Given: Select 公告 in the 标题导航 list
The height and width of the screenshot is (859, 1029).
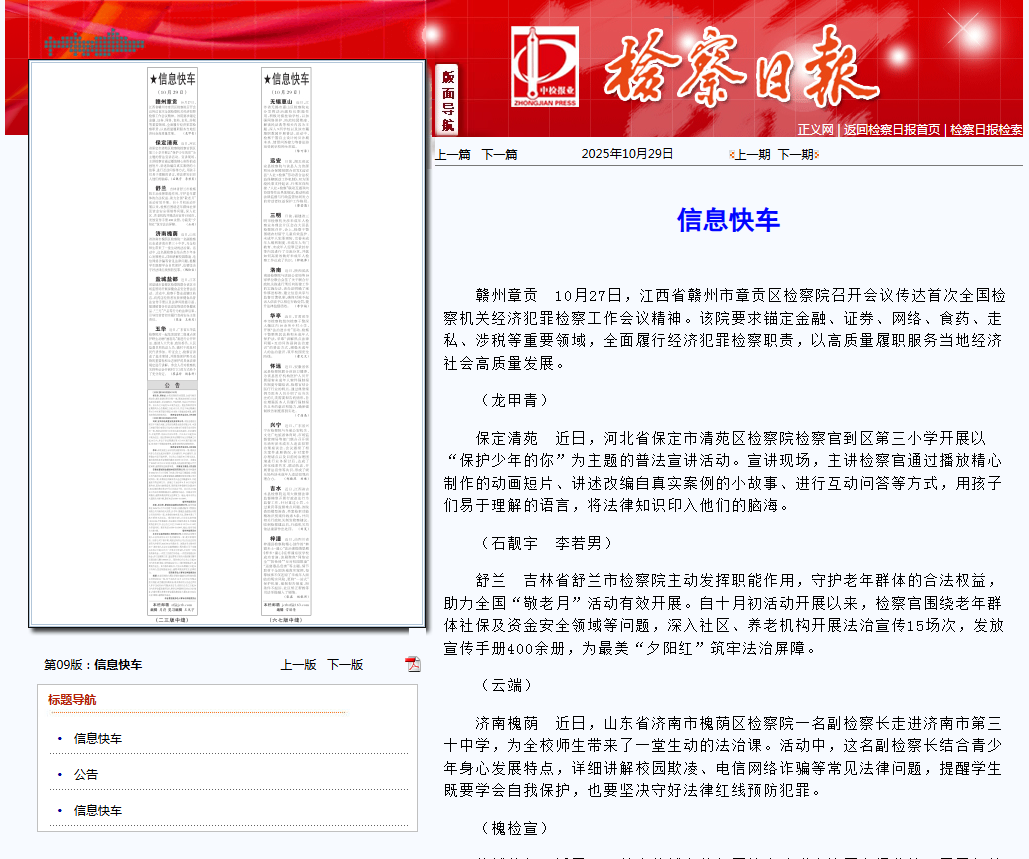Looking at the screenshot, I should pos(86,775).
